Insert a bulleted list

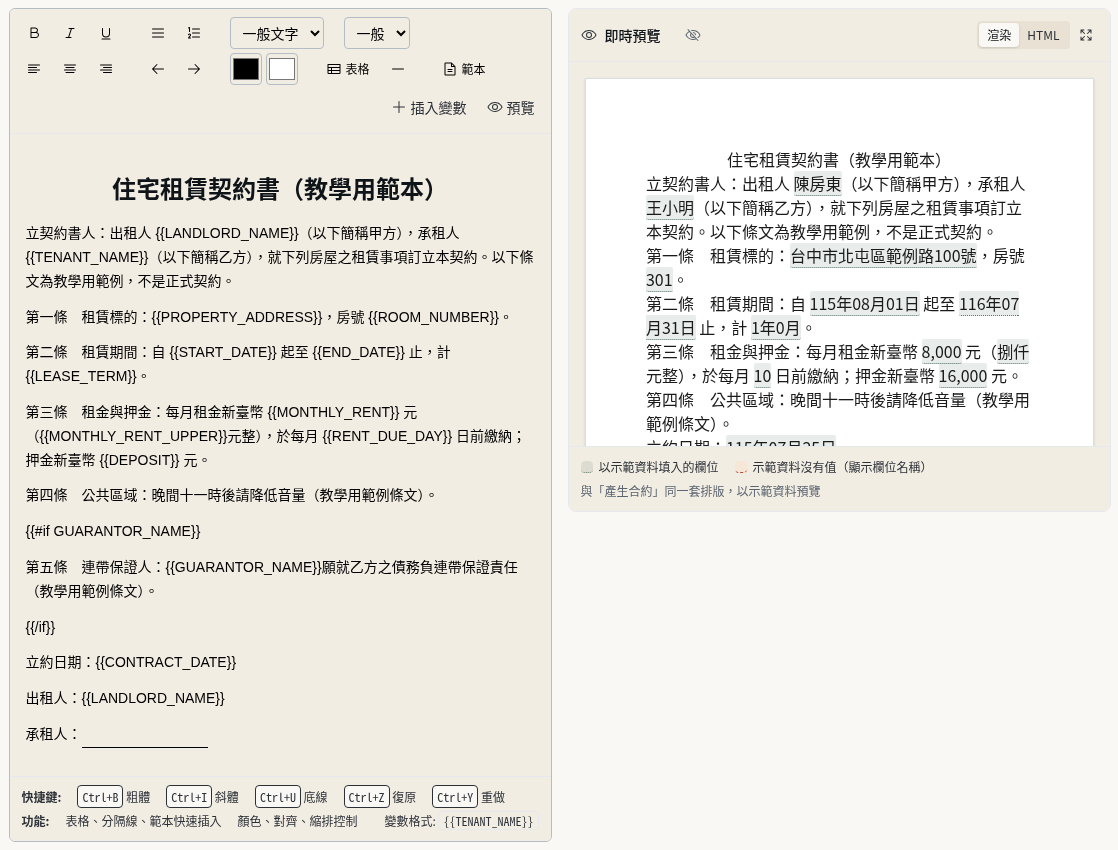158,34
